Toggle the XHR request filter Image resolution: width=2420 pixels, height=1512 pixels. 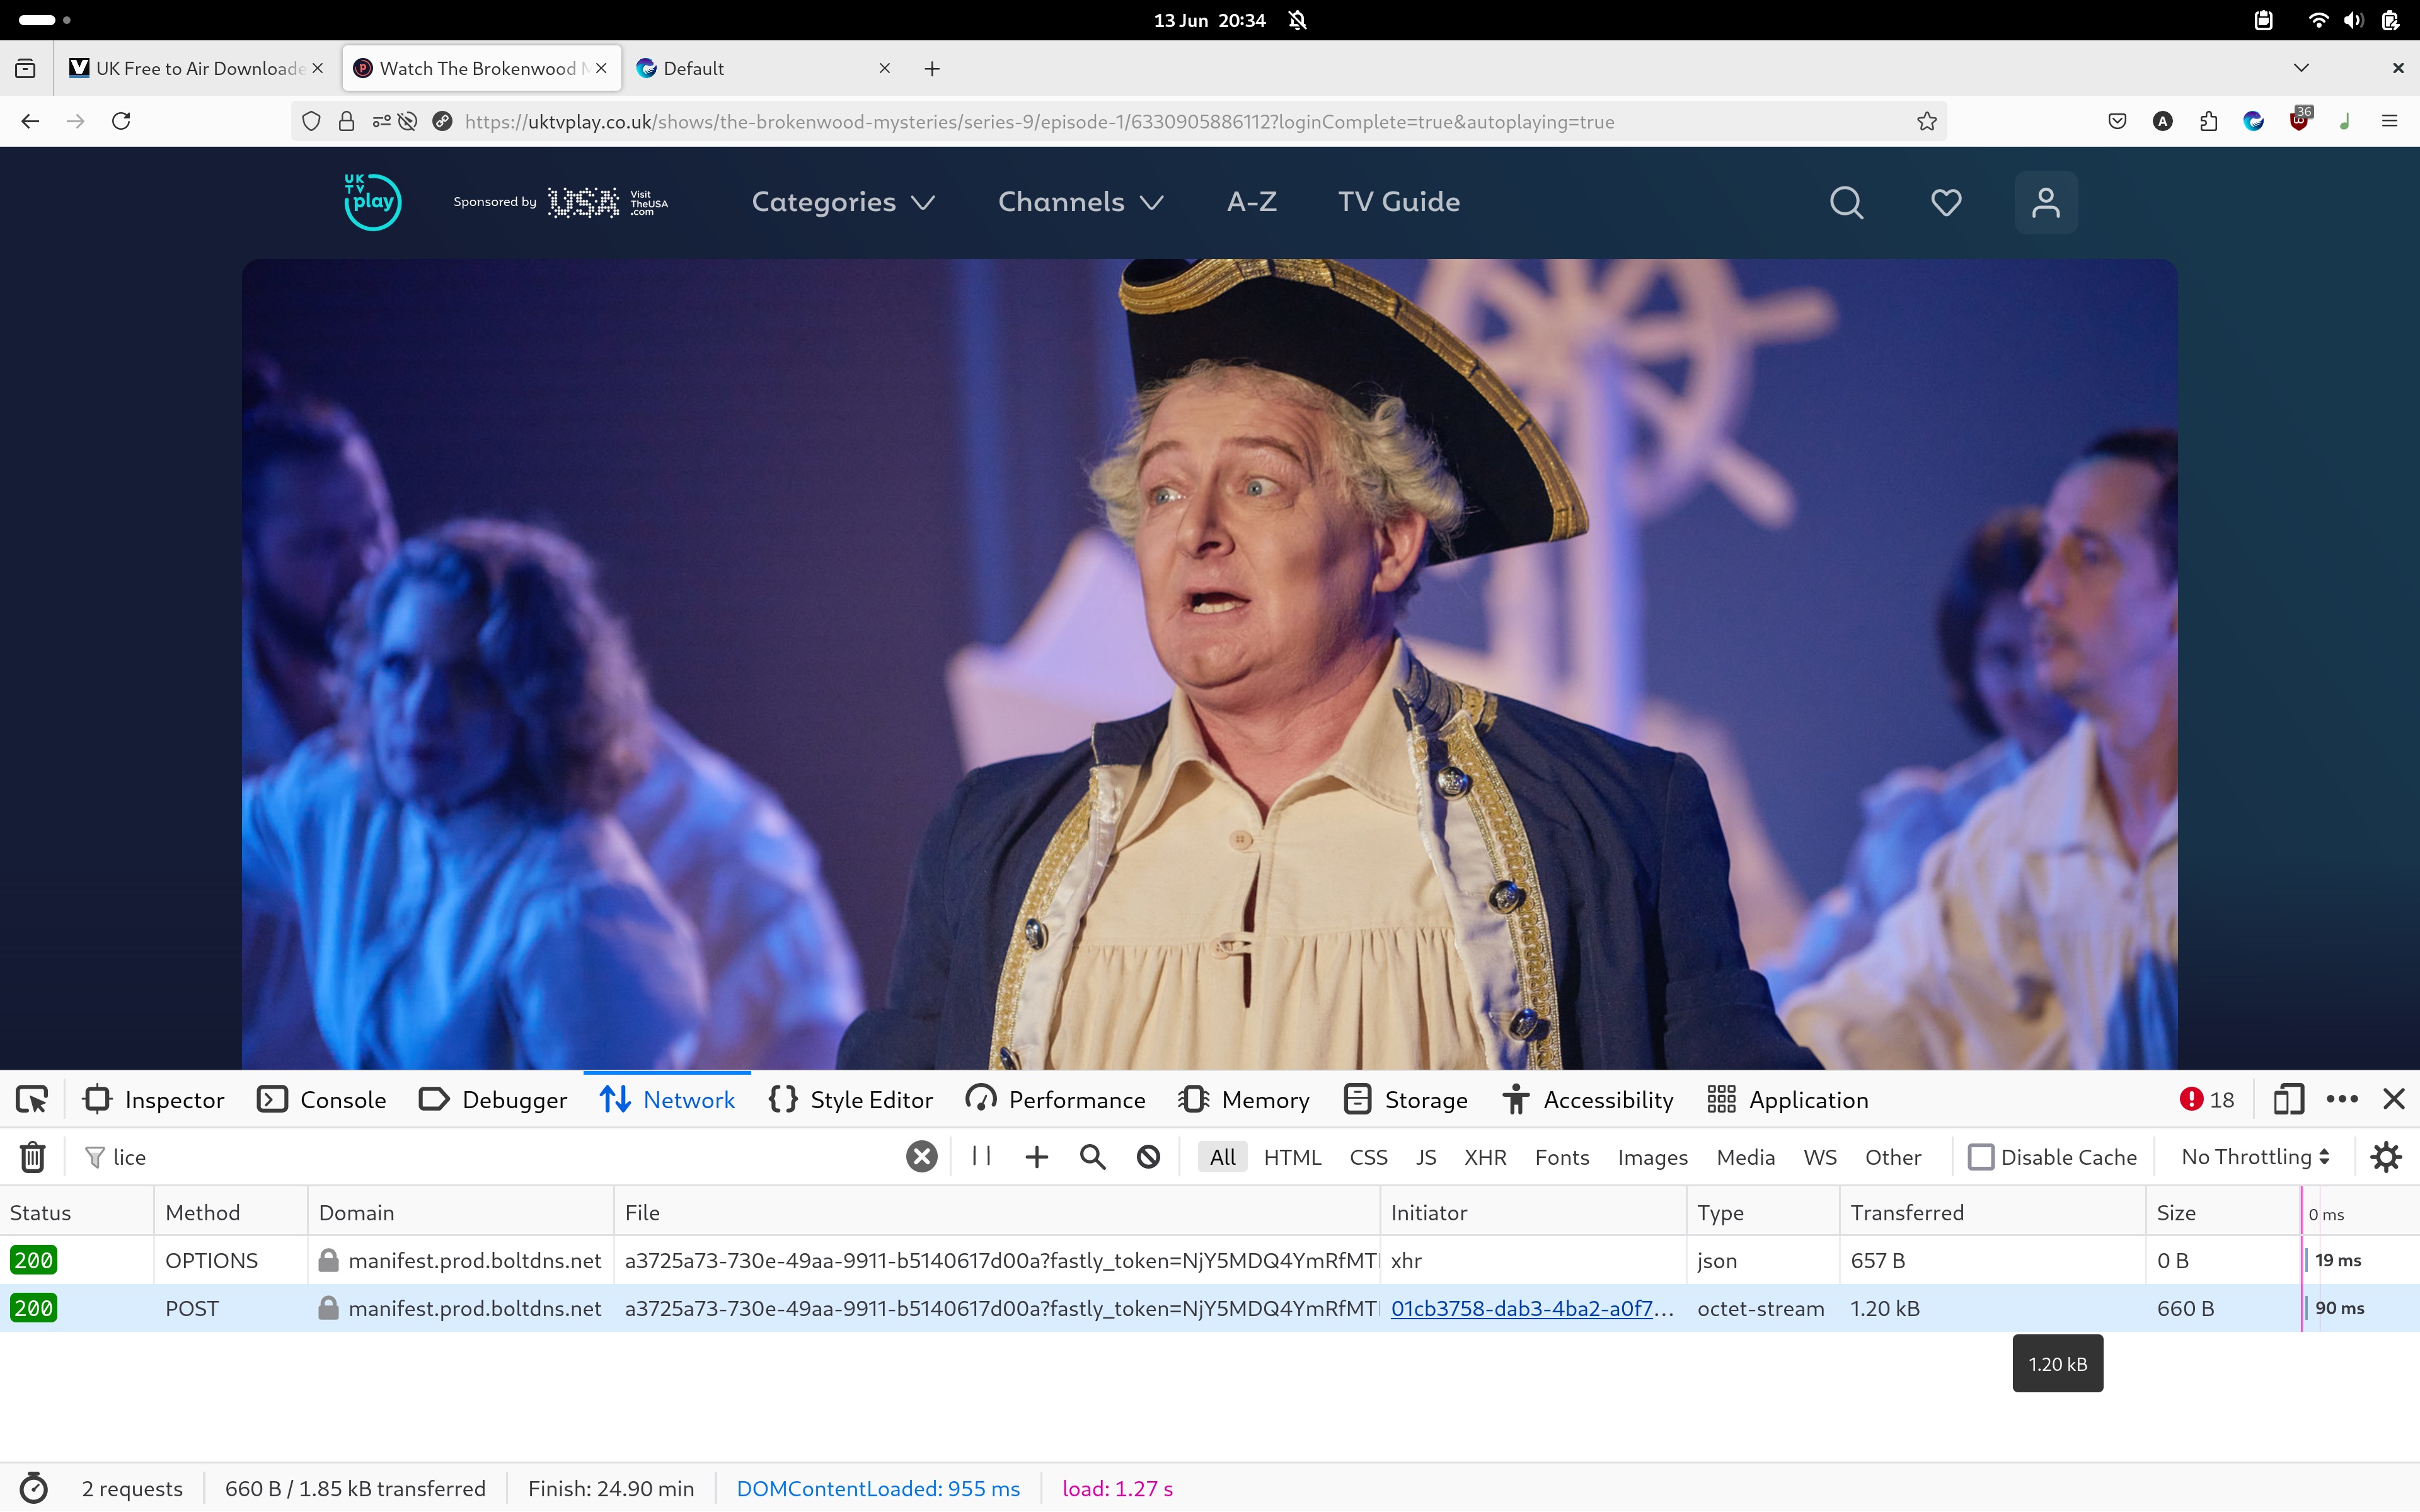[x=1485, y=1157]
